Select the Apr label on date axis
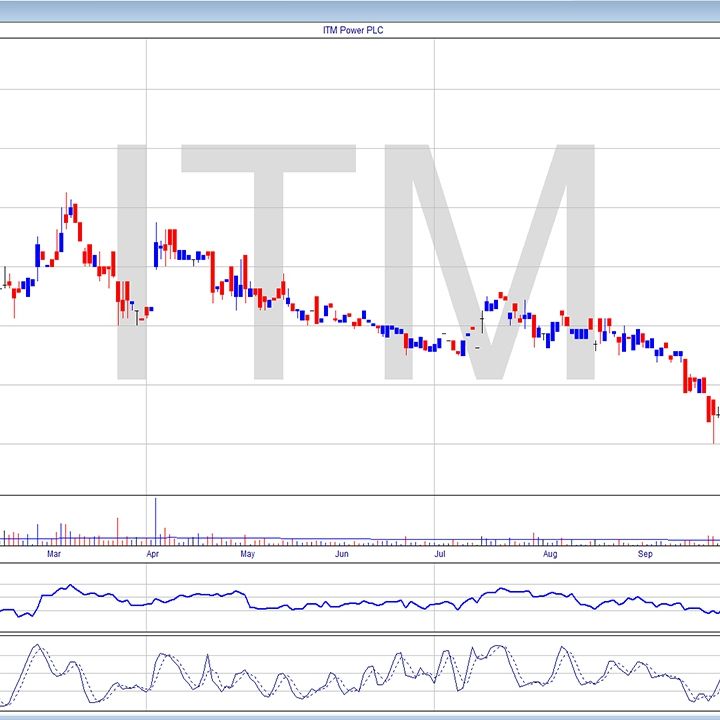 [x=152, y=553]
